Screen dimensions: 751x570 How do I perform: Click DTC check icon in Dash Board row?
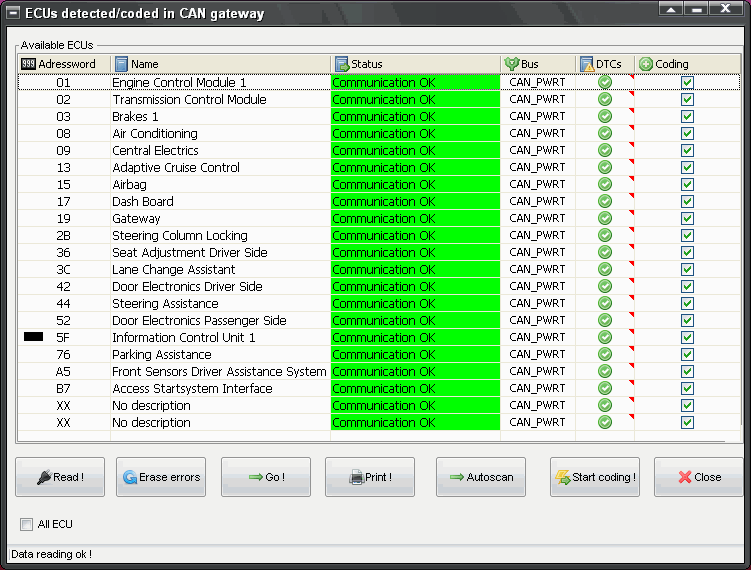[x=605, y=201]
